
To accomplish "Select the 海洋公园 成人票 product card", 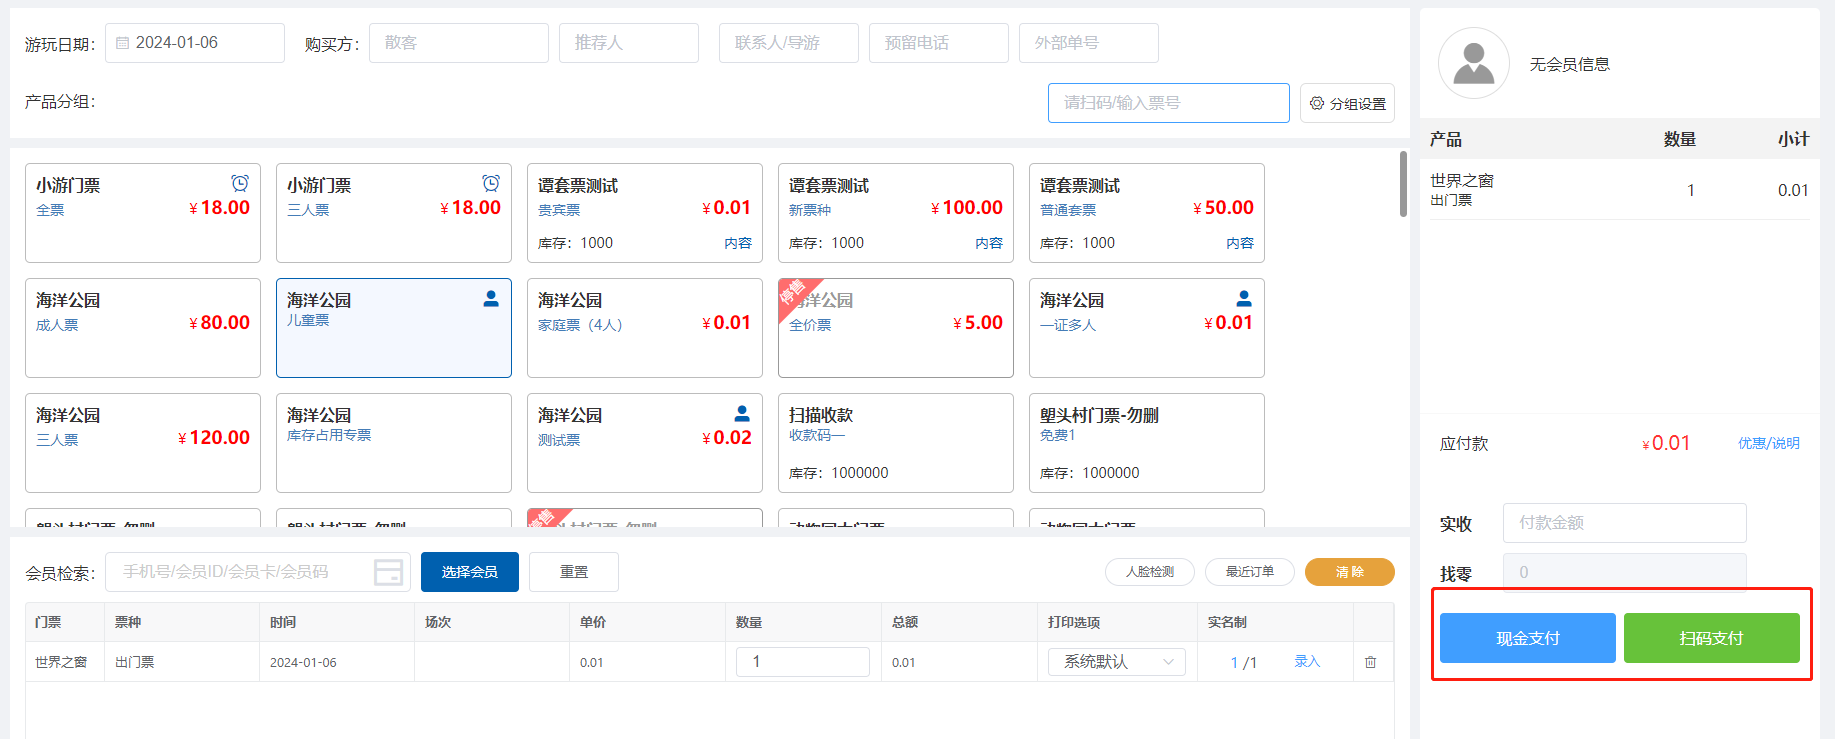I will click(142, 327).
